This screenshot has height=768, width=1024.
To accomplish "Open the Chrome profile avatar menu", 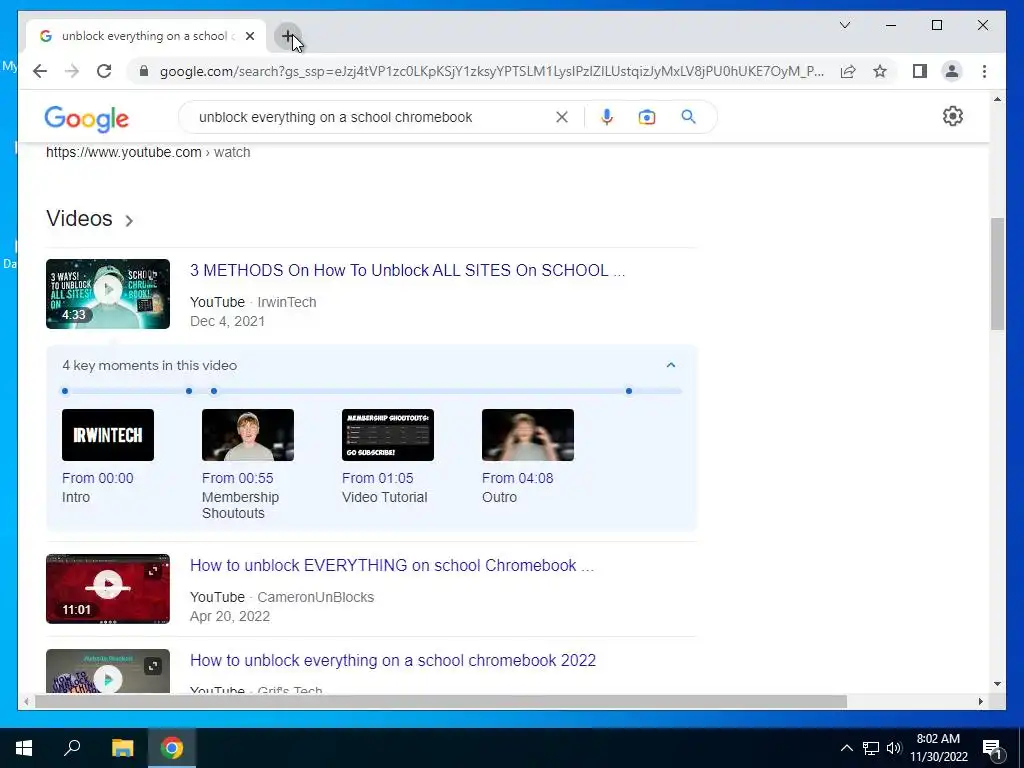I will (x=952, y=71).
